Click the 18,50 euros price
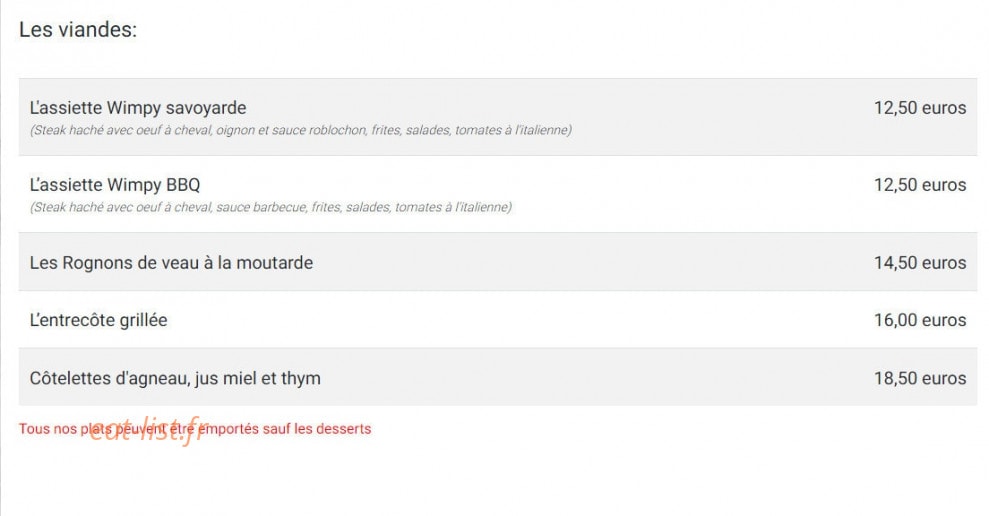989x516 pixels. coord(920,378)
